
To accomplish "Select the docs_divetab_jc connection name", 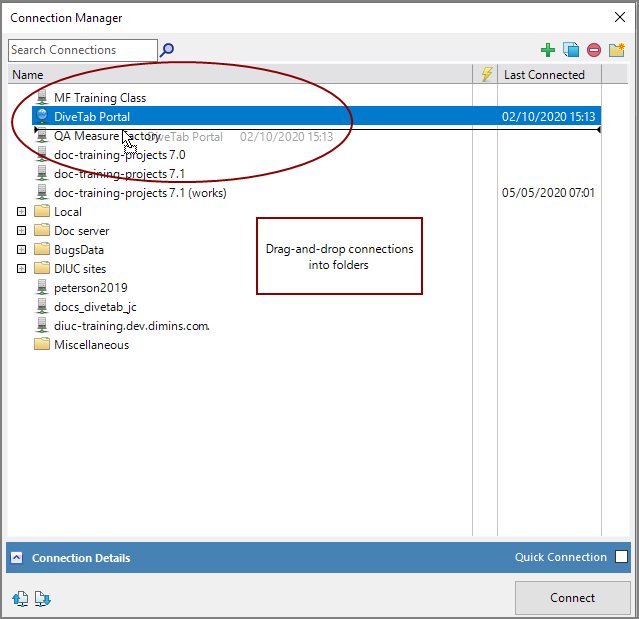I will (x=95, y=307).
